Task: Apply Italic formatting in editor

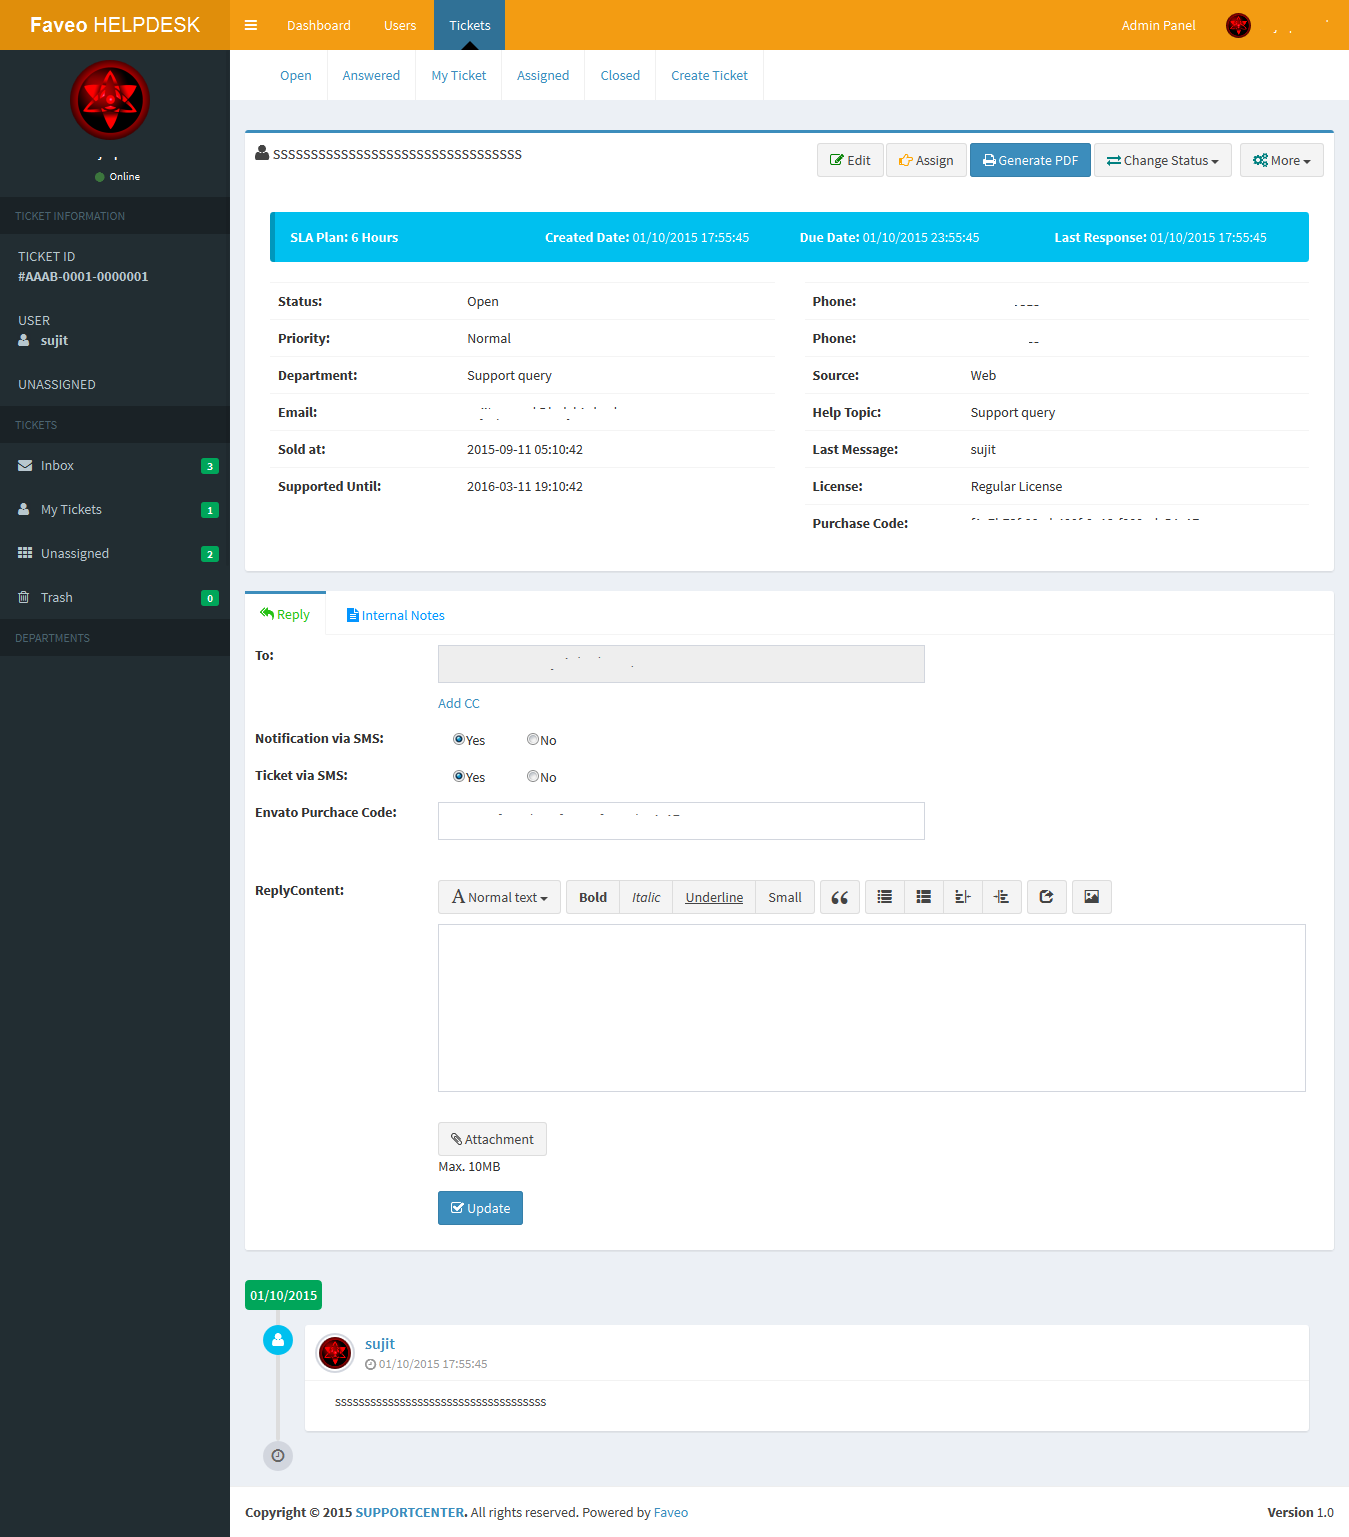Action: click(x=646, y=897)
